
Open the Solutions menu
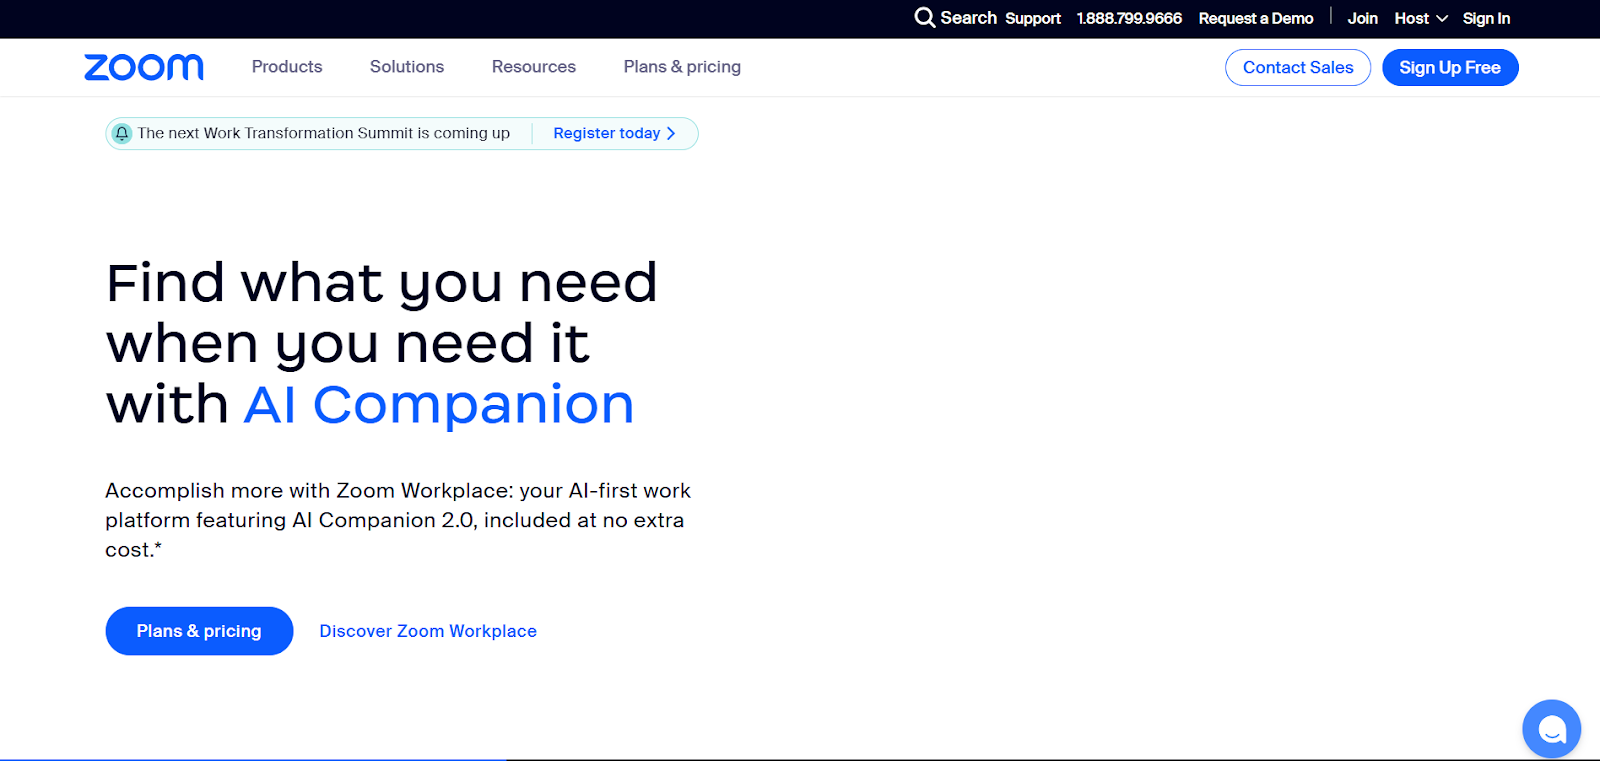407,67
